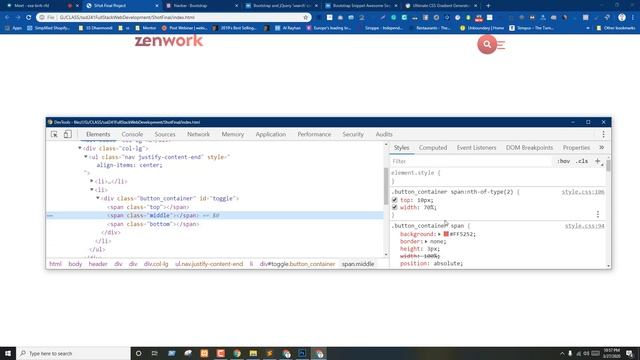Screen dimensions: 640x360
Task: Click the Windows taskbar search box
Action: (73, 353)
